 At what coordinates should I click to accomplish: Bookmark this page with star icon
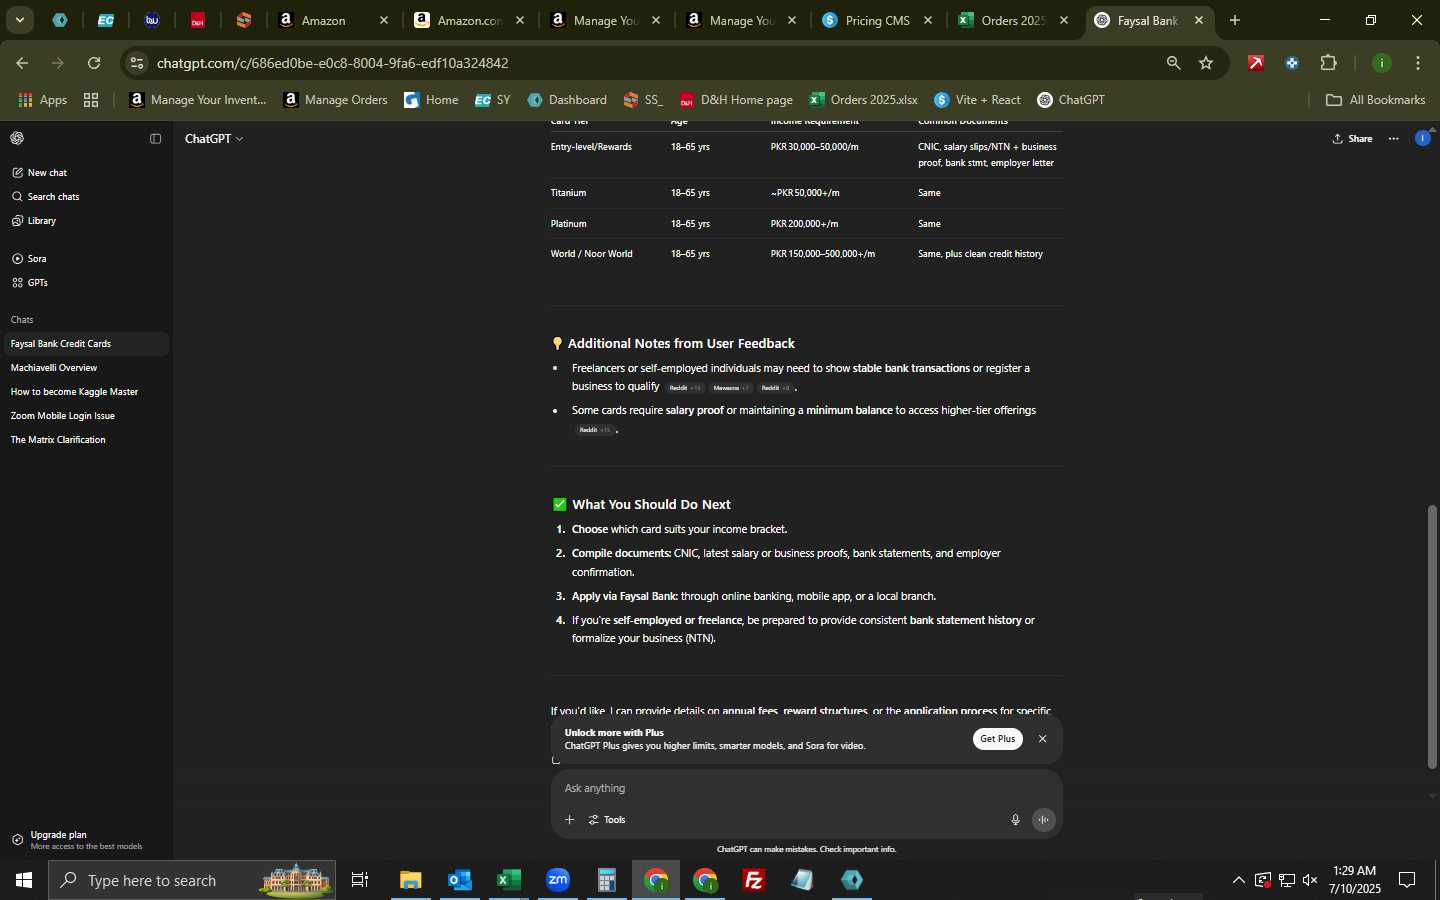click(x=1206, y=63)
